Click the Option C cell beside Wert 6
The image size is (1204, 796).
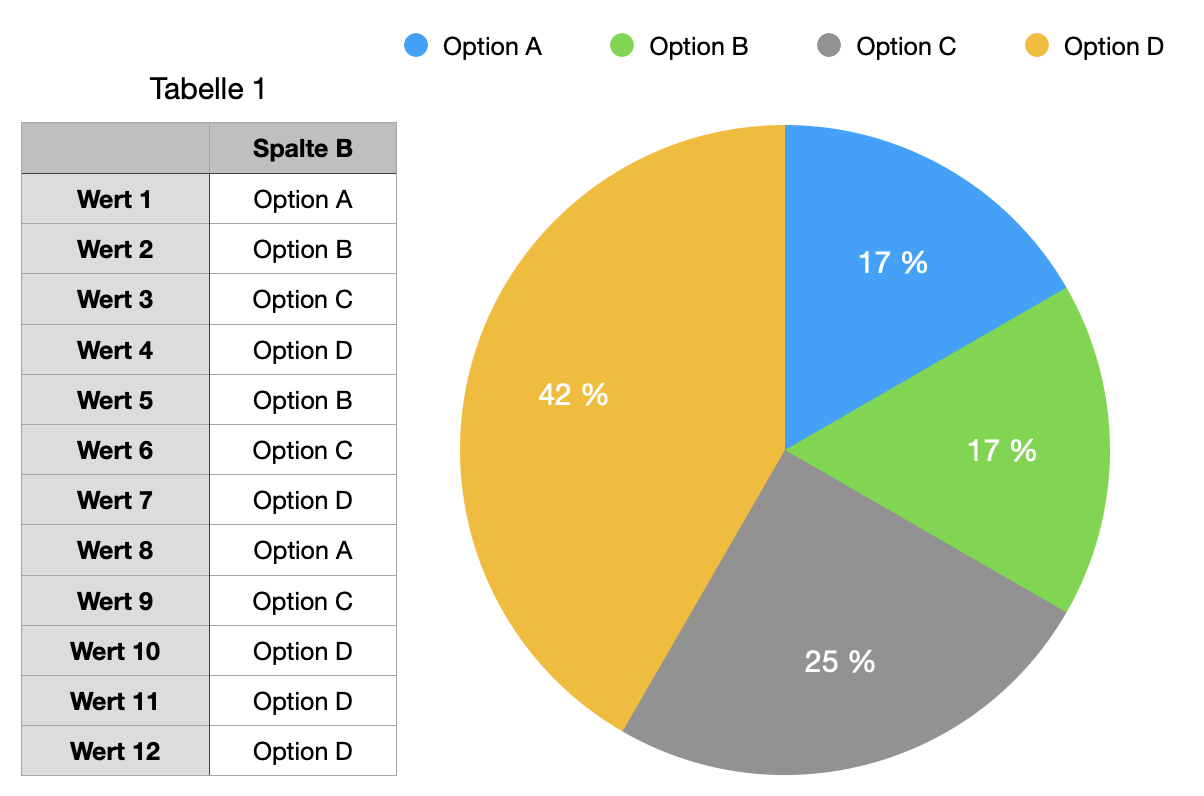[x=303, y=450]
